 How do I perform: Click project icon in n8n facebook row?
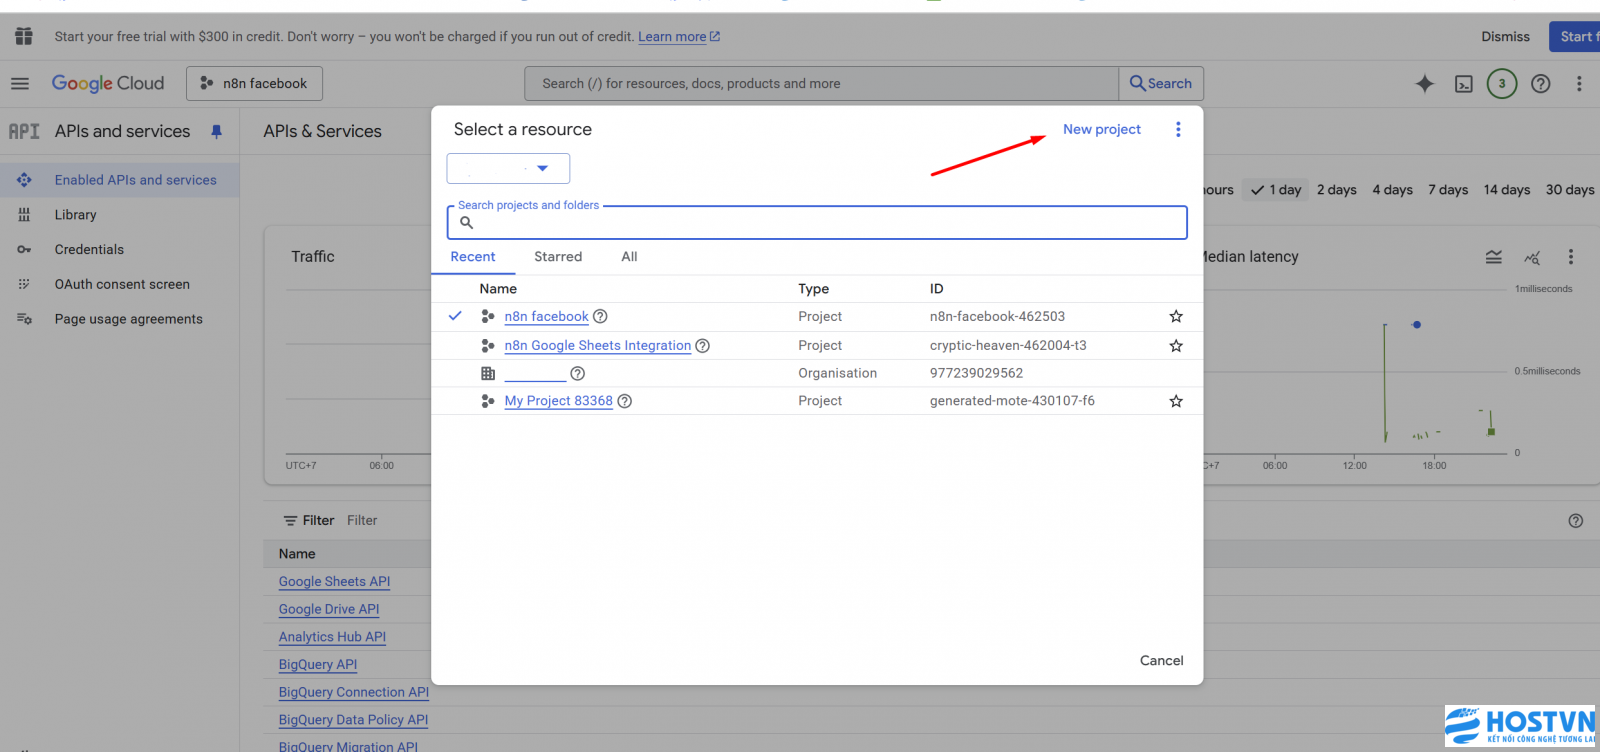coord(488,316)
